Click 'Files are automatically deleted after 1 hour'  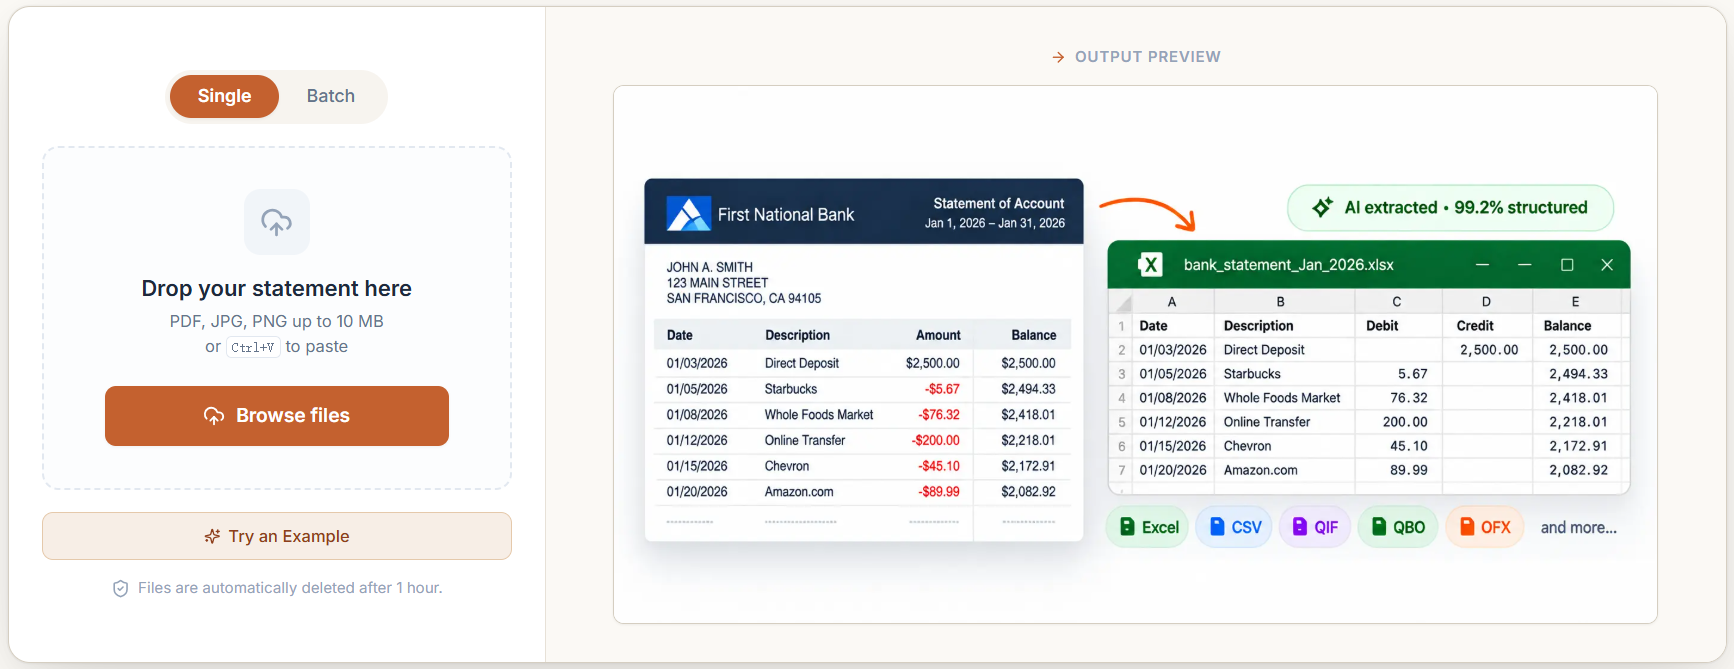click(290, 588)
